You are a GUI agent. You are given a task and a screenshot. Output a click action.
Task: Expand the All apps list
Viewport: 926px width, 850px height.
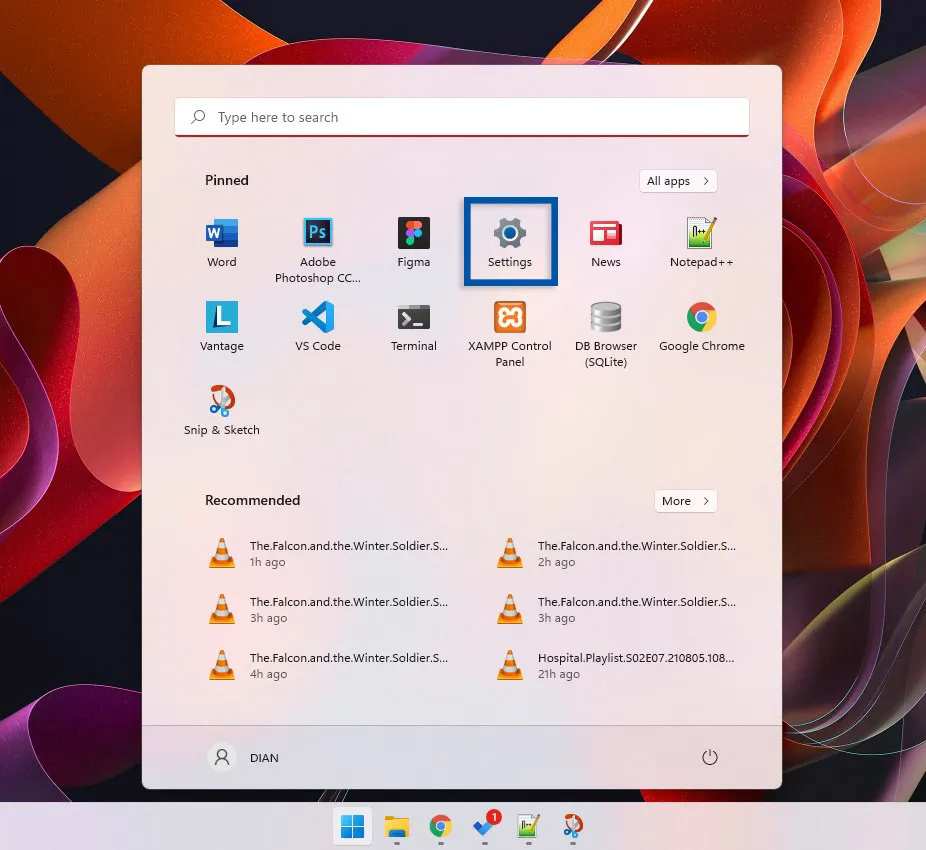pyautogui.click(x=677, y=181)
